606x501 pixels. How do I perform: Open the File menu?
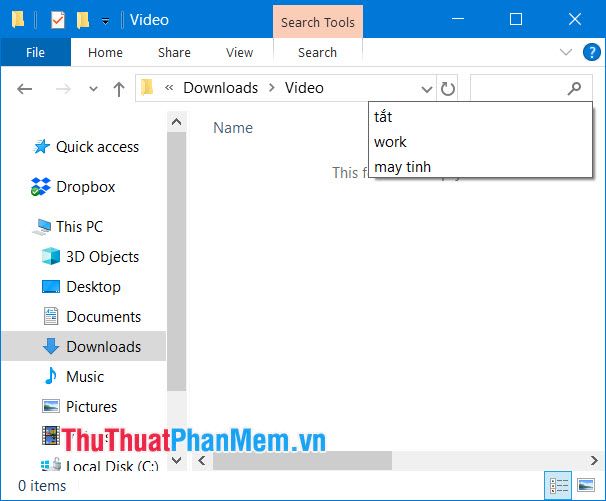35,52
